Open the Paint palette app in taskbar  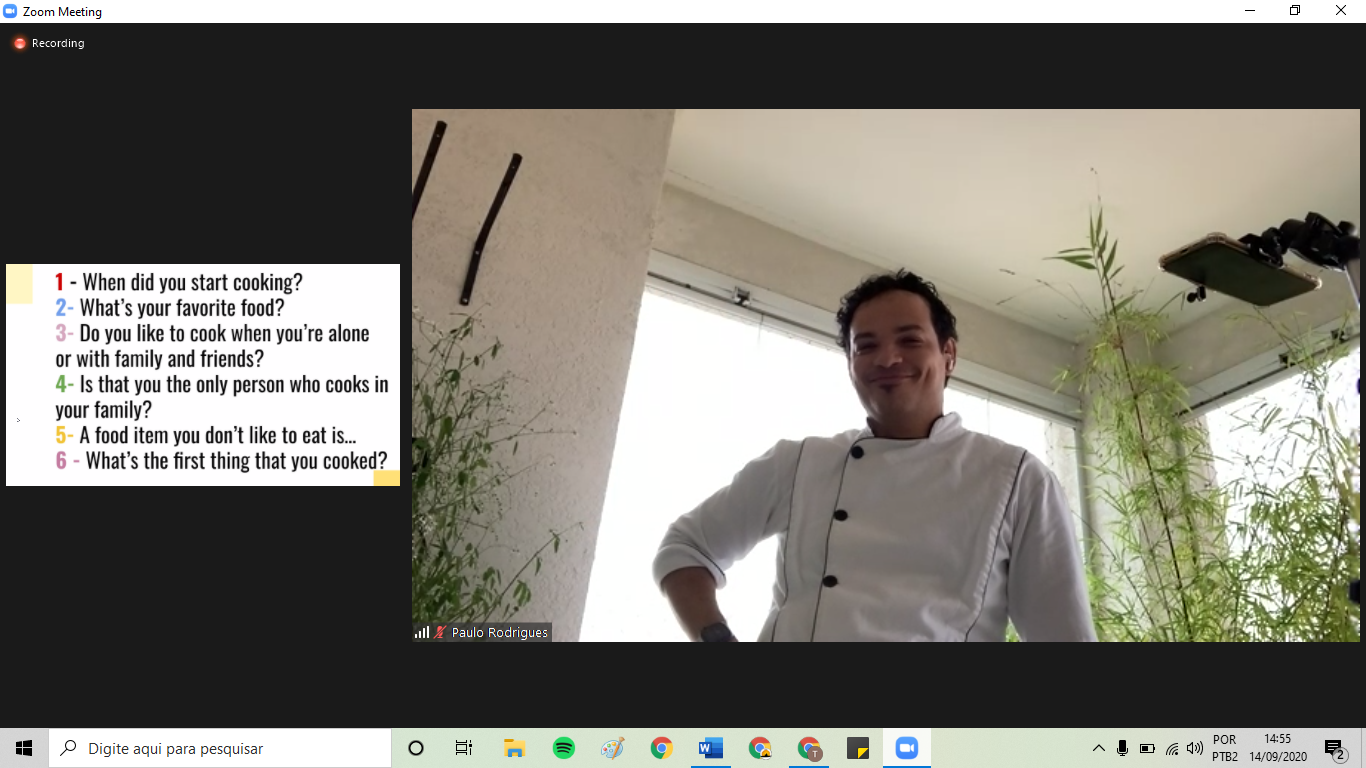[x=612, y=748]
